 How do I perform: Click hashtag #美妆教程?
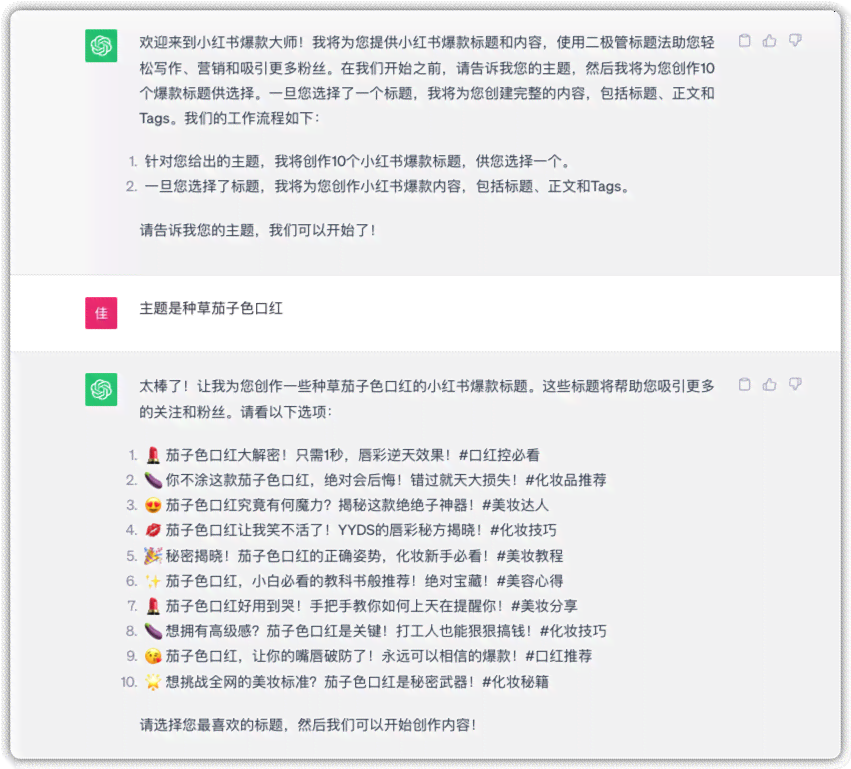(530, 556)
